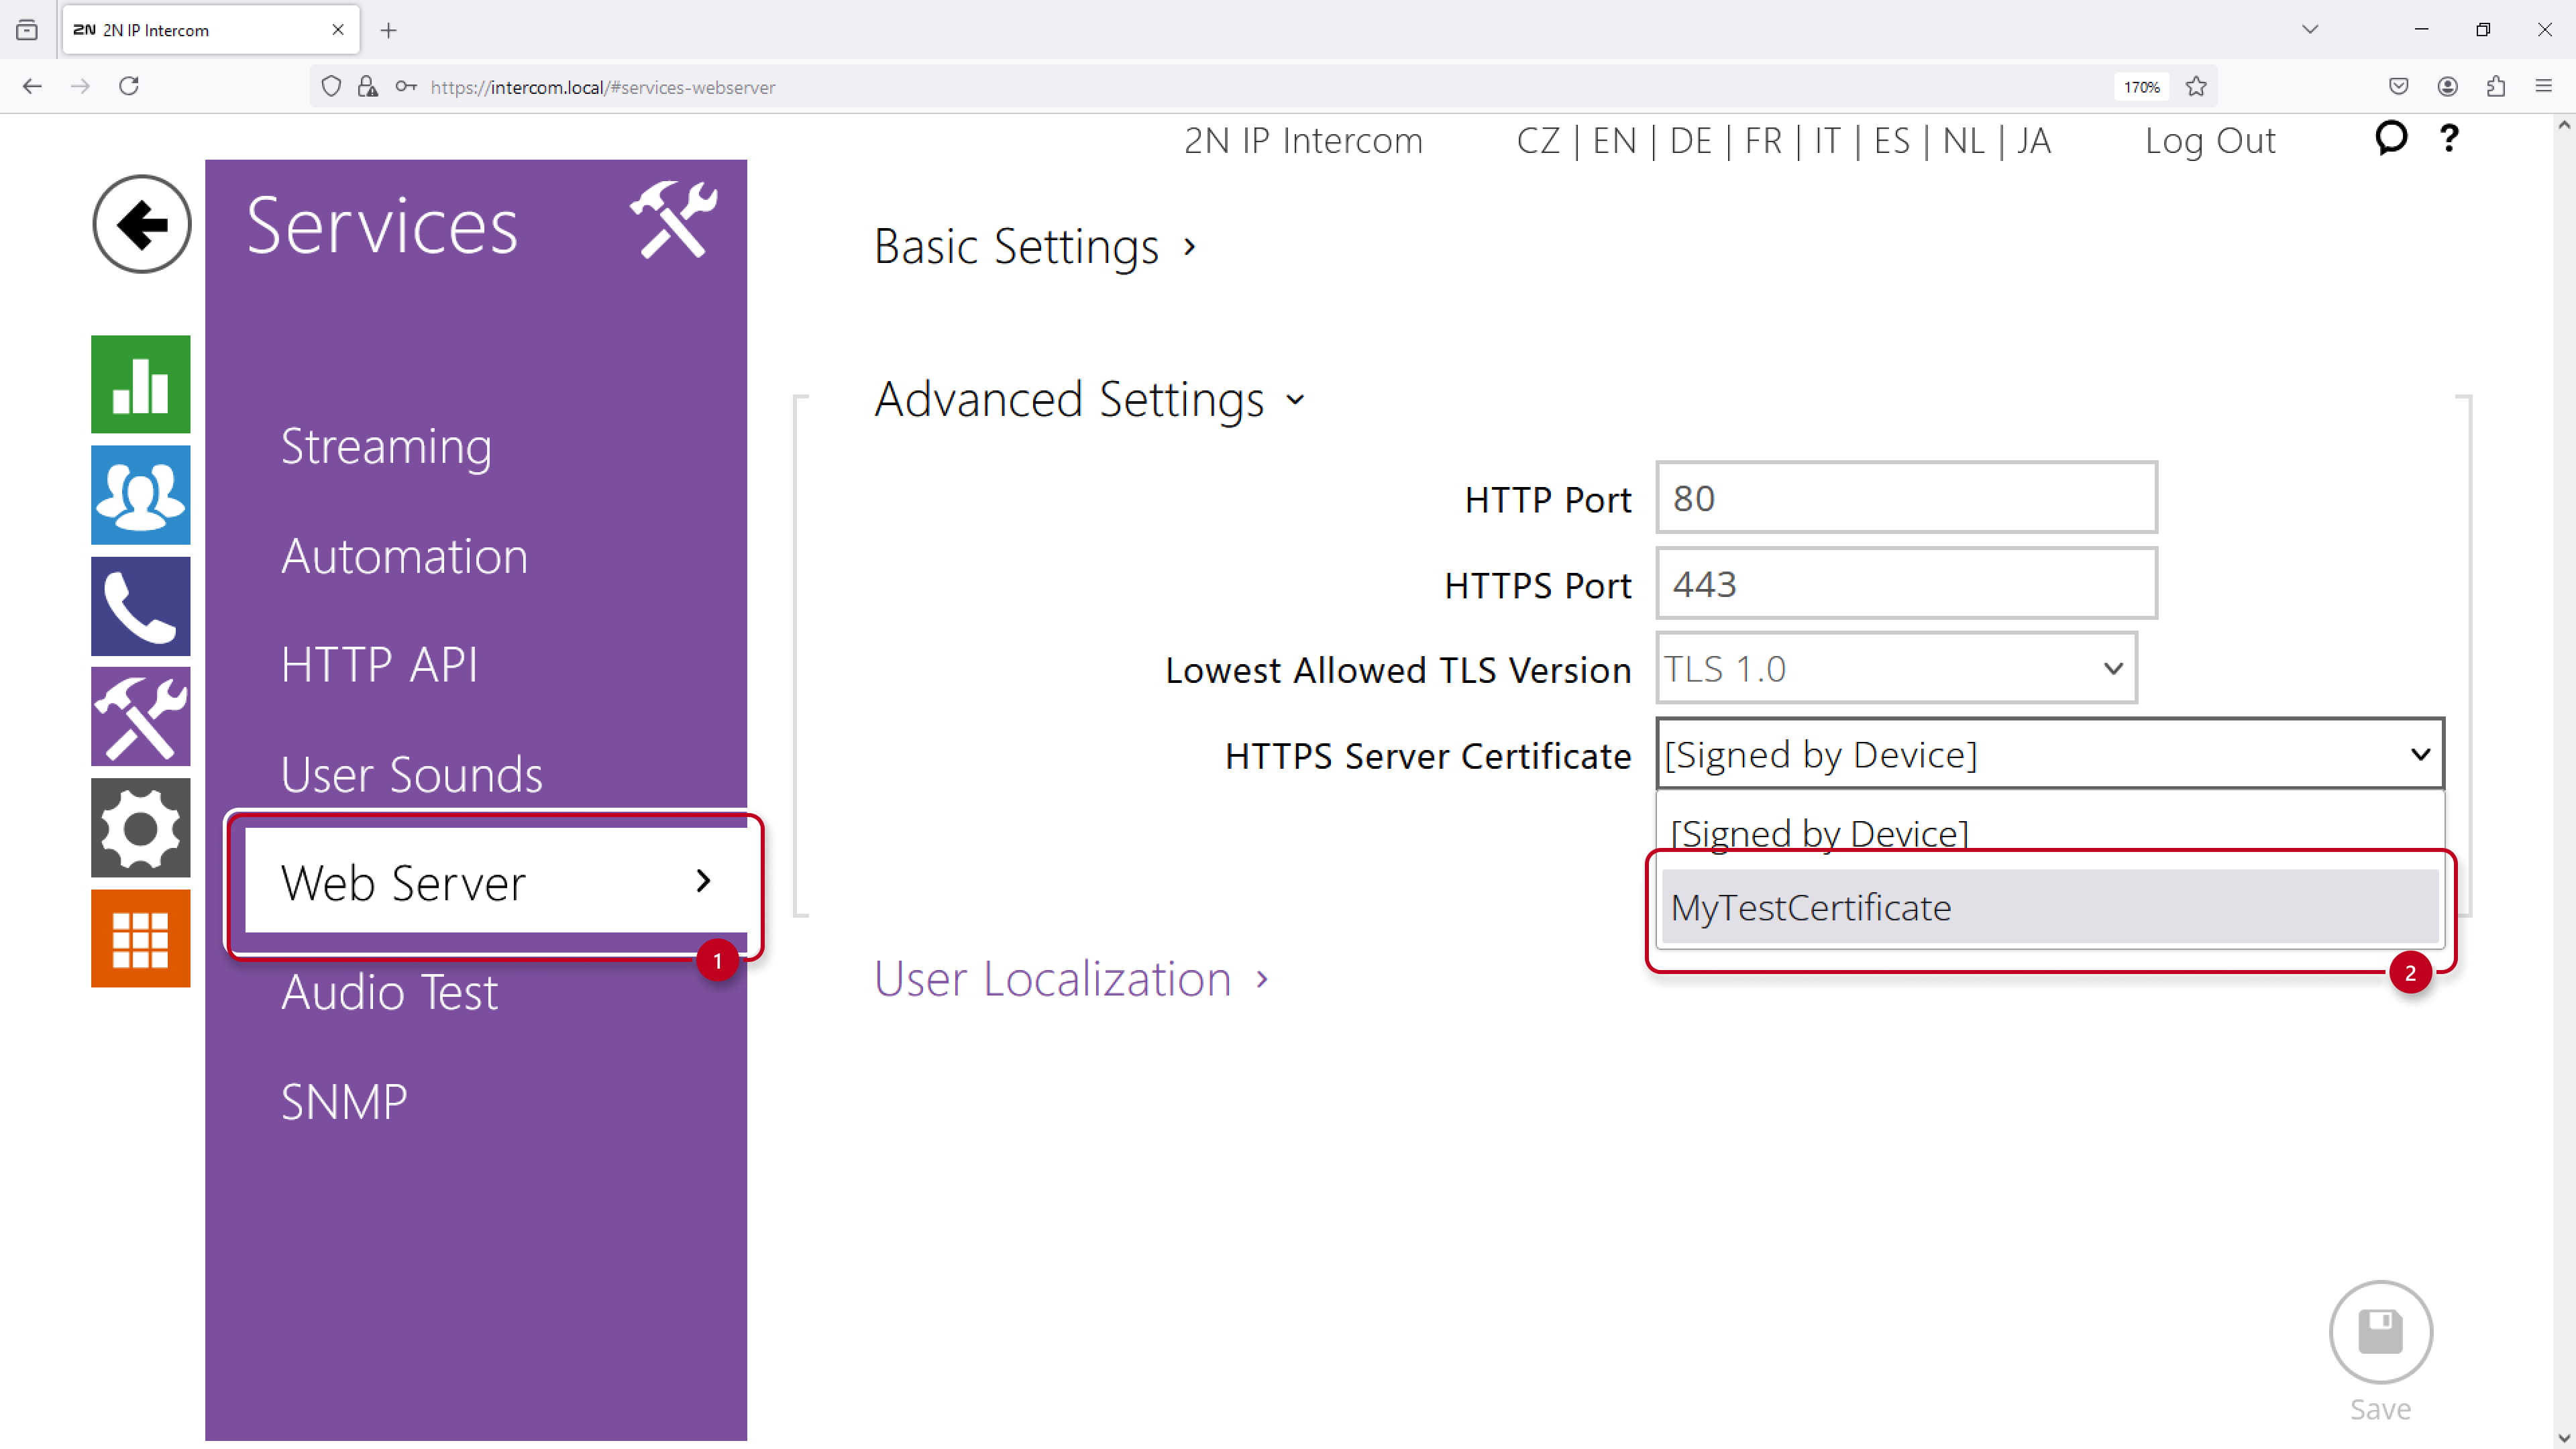Select the Web Server menu item
This screenshot has width=2576, height=1449.
pos(495,881)
